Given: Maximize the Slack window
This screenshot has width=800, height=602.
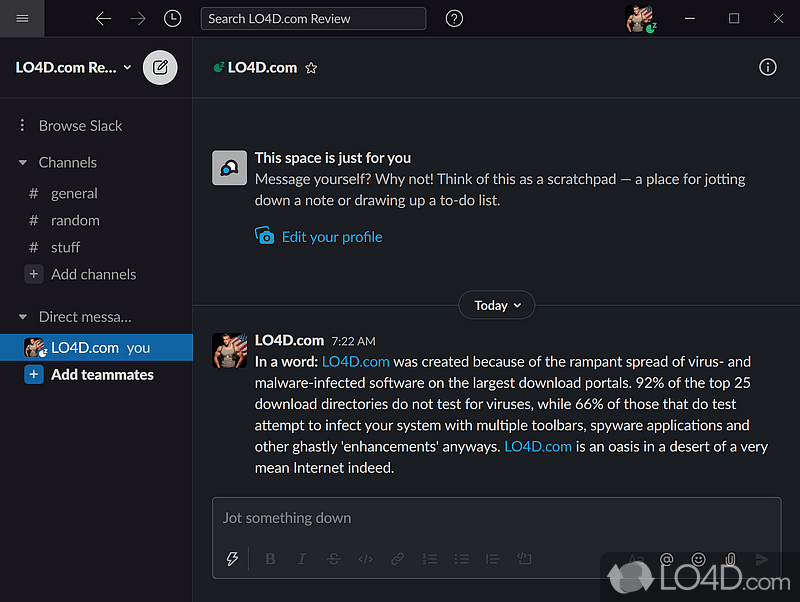Looking at the screenshot, I should point(734,18).
